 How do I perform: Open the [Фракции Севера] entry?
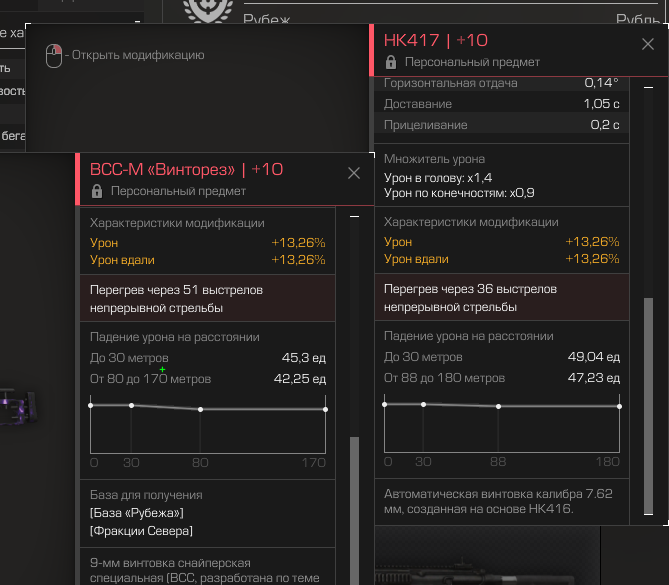(x=141, y=531)
